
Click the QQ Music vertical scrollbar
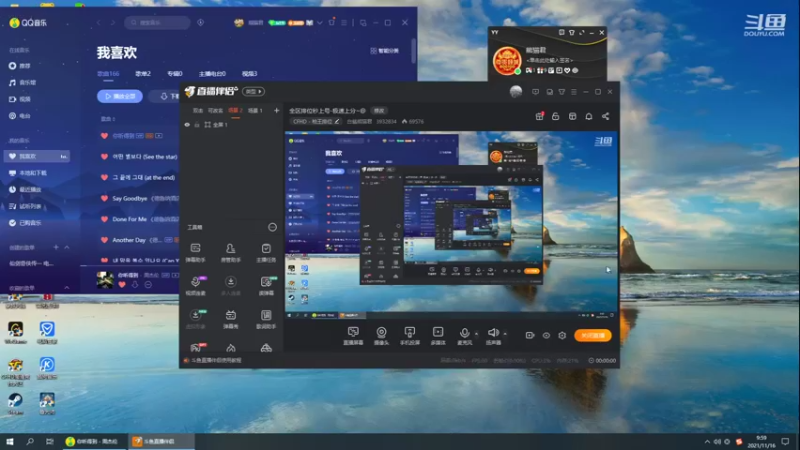point(413,51)
